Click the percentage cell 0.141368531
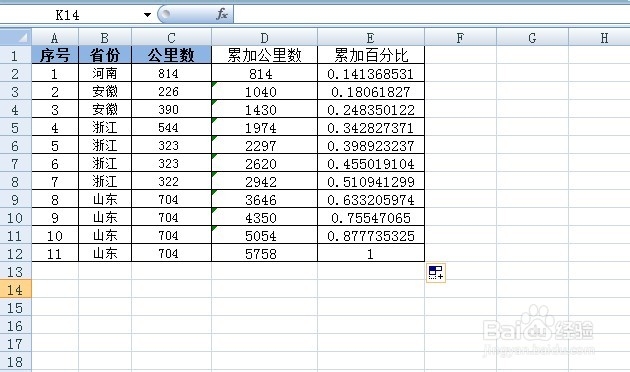 click(371, 73)
